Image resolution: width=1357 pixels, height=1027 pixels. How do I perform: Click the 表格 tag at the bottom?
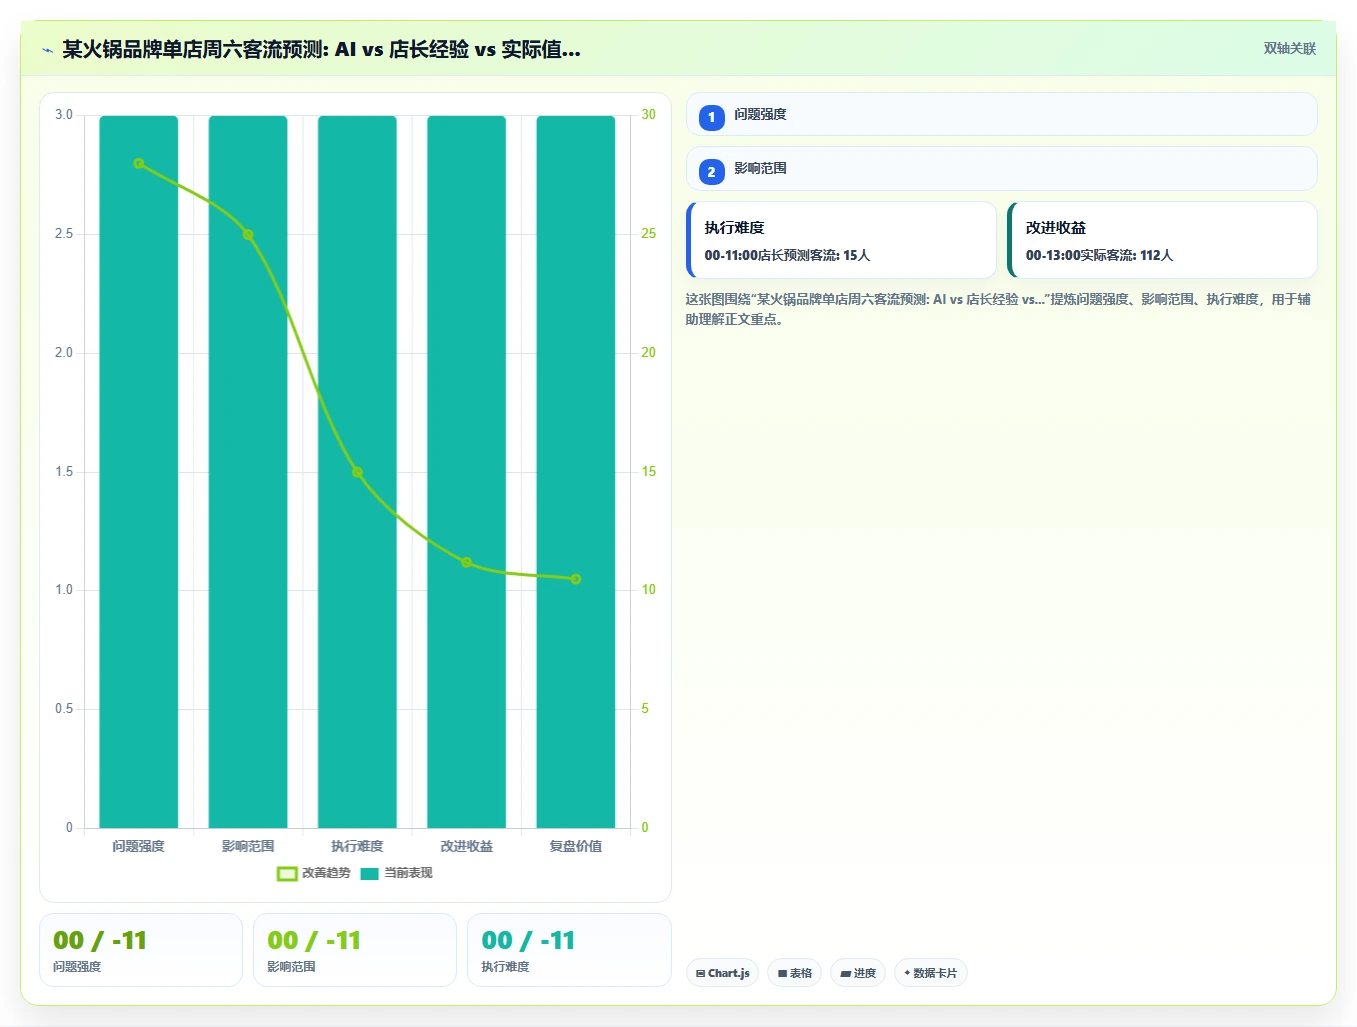point(794,973)
